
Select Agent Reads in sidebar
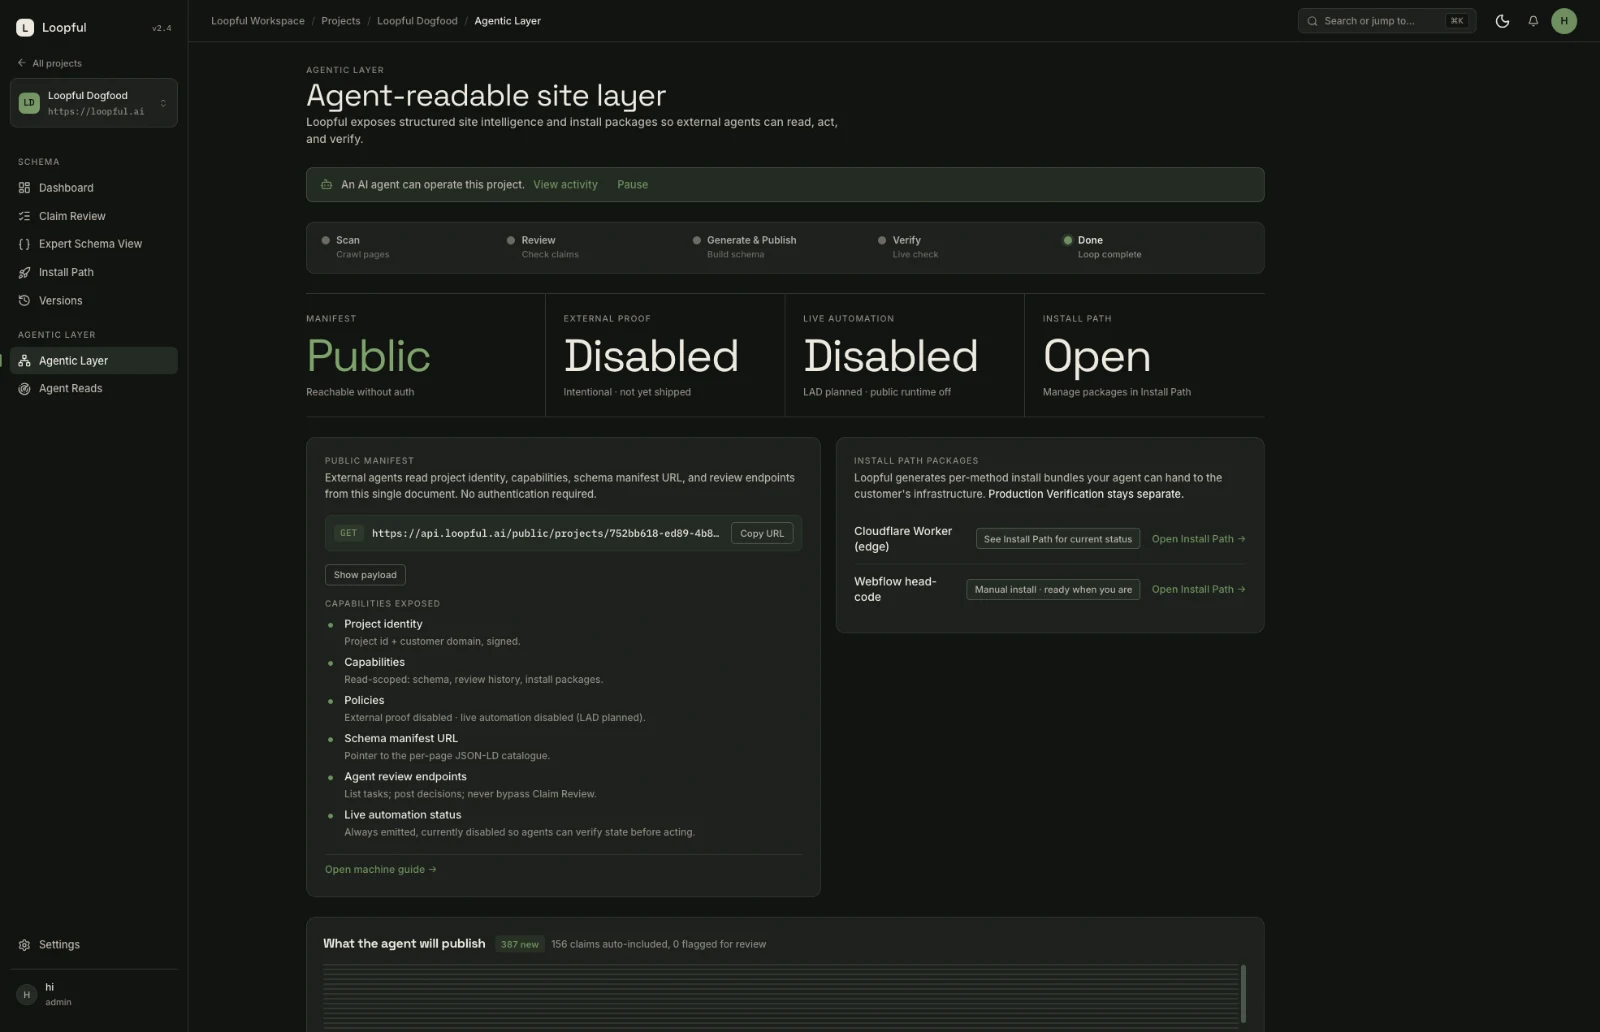tap(94, 389)
